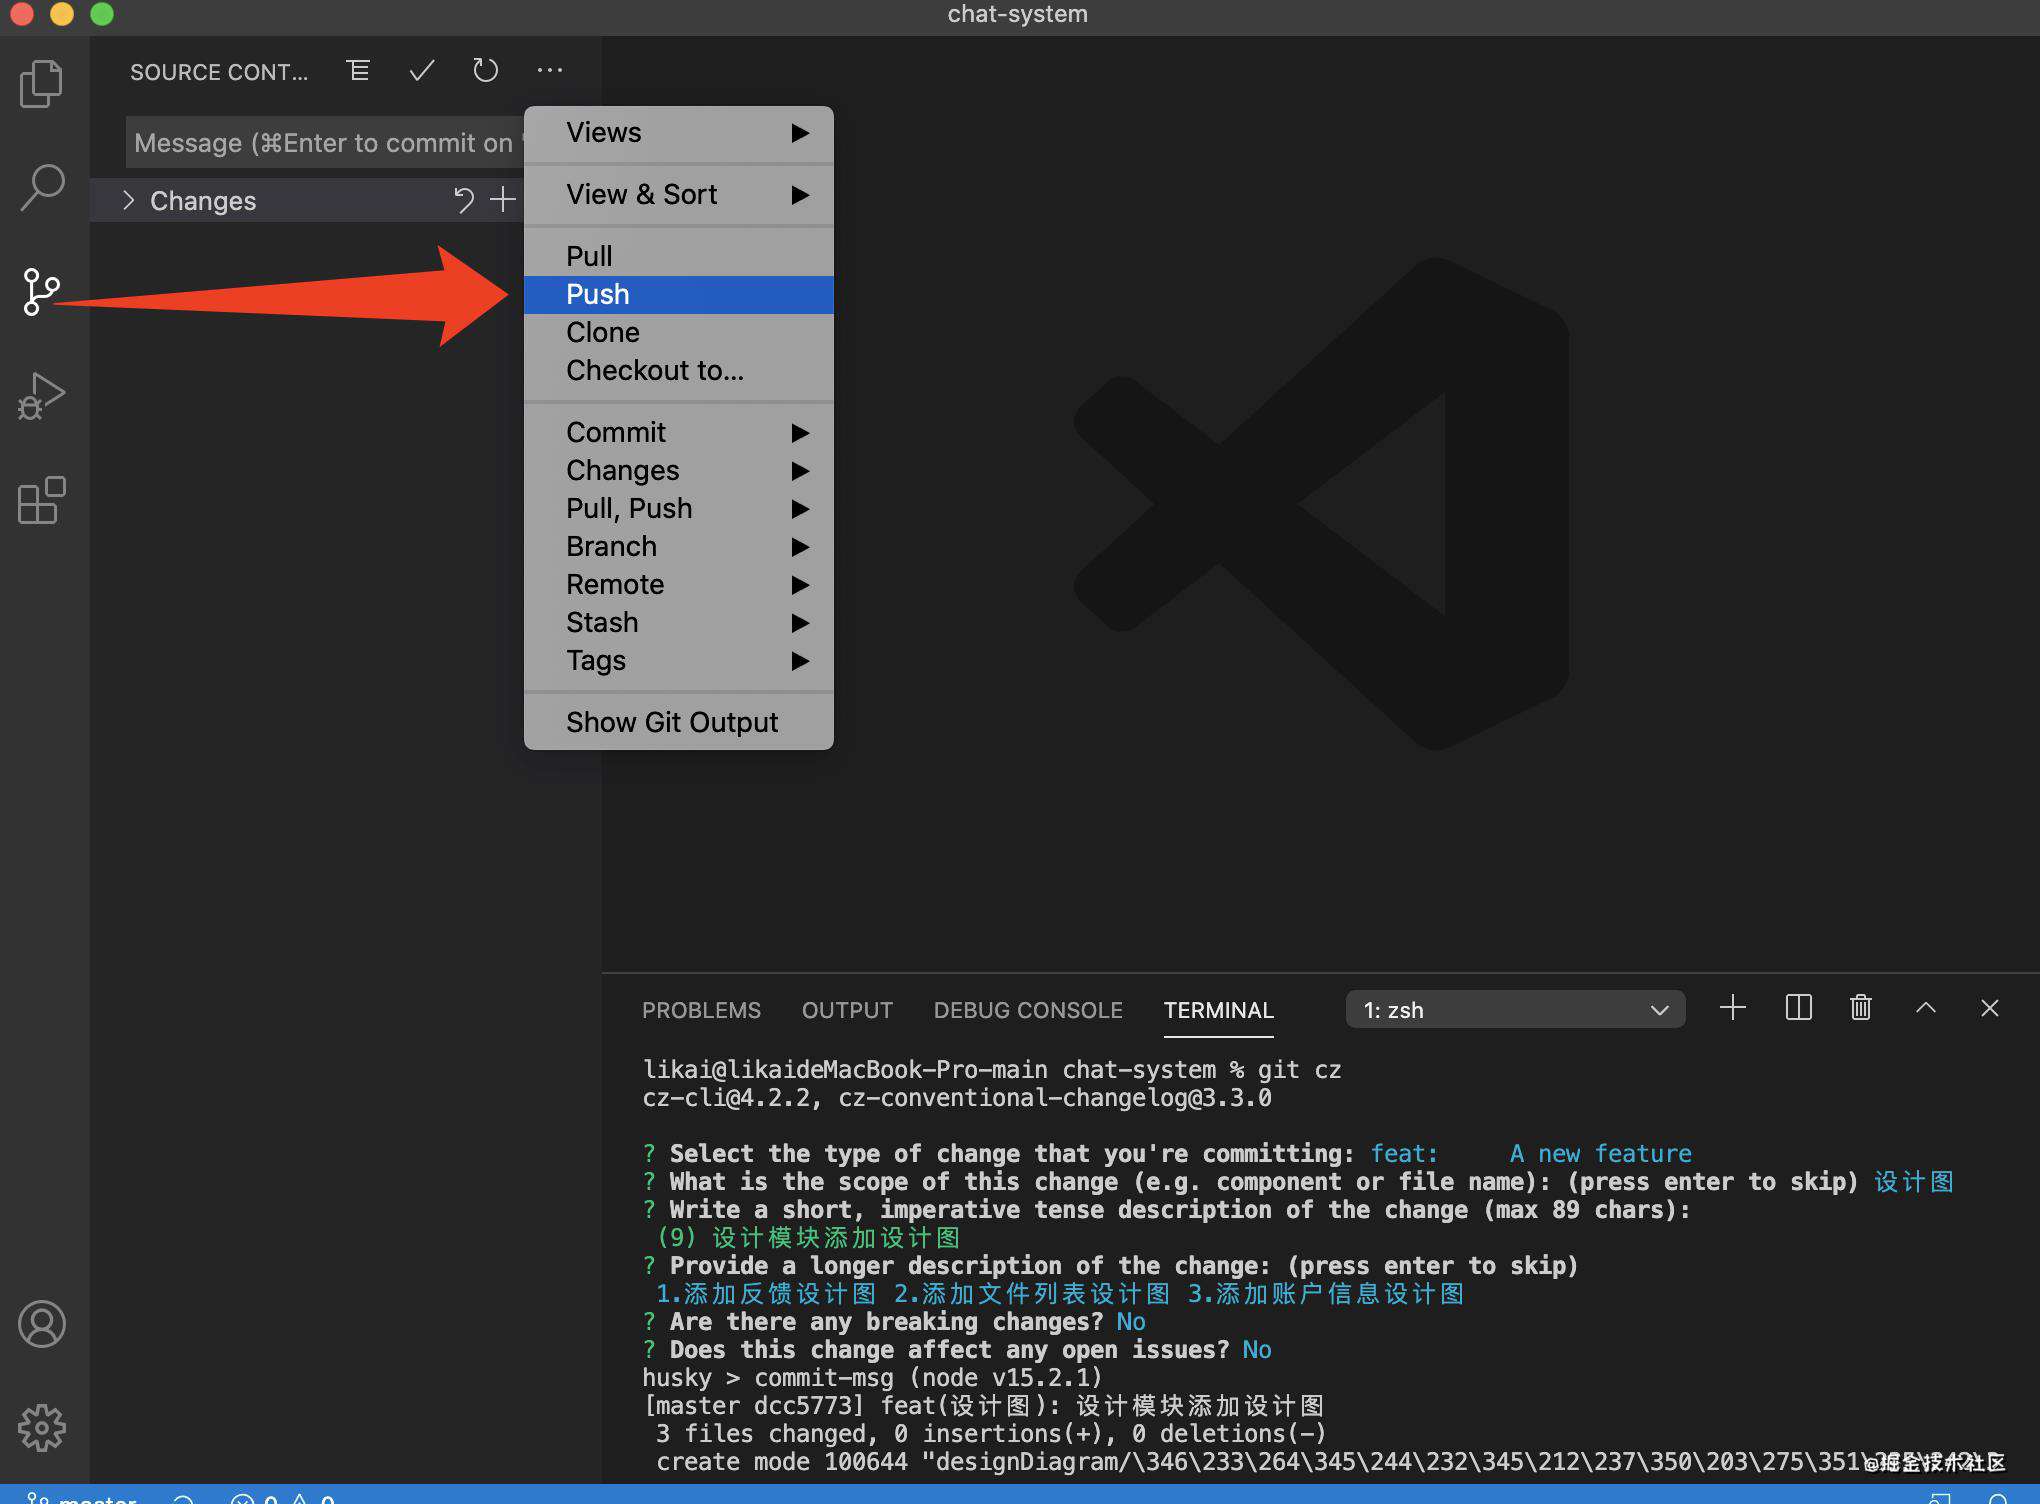
Task: Expand the Branch submenu
Action: coord(678,547)
